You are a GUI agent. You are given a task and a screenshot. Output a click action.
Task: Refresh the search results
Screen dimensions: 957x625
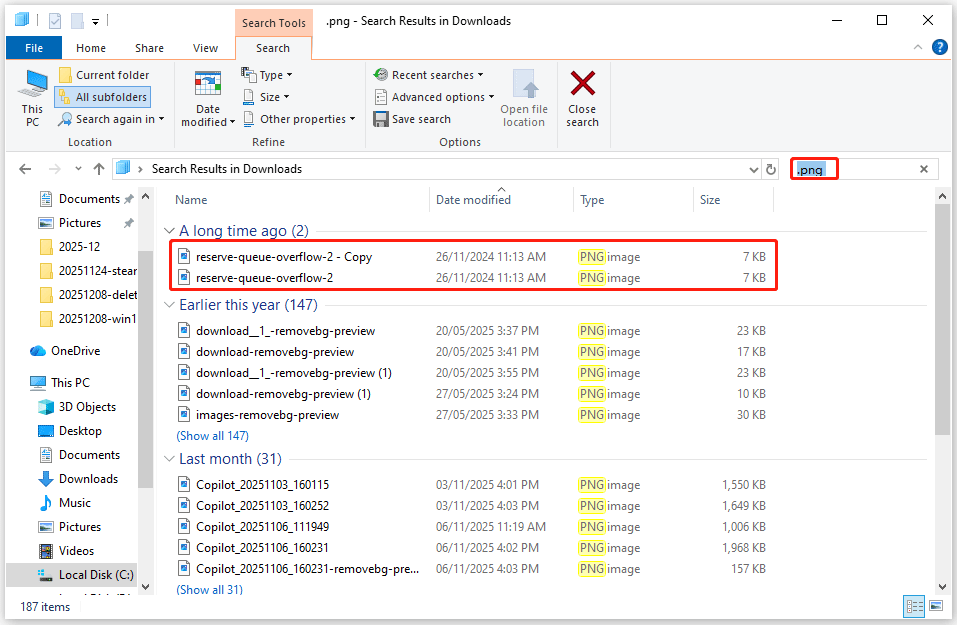click(770, 169)
